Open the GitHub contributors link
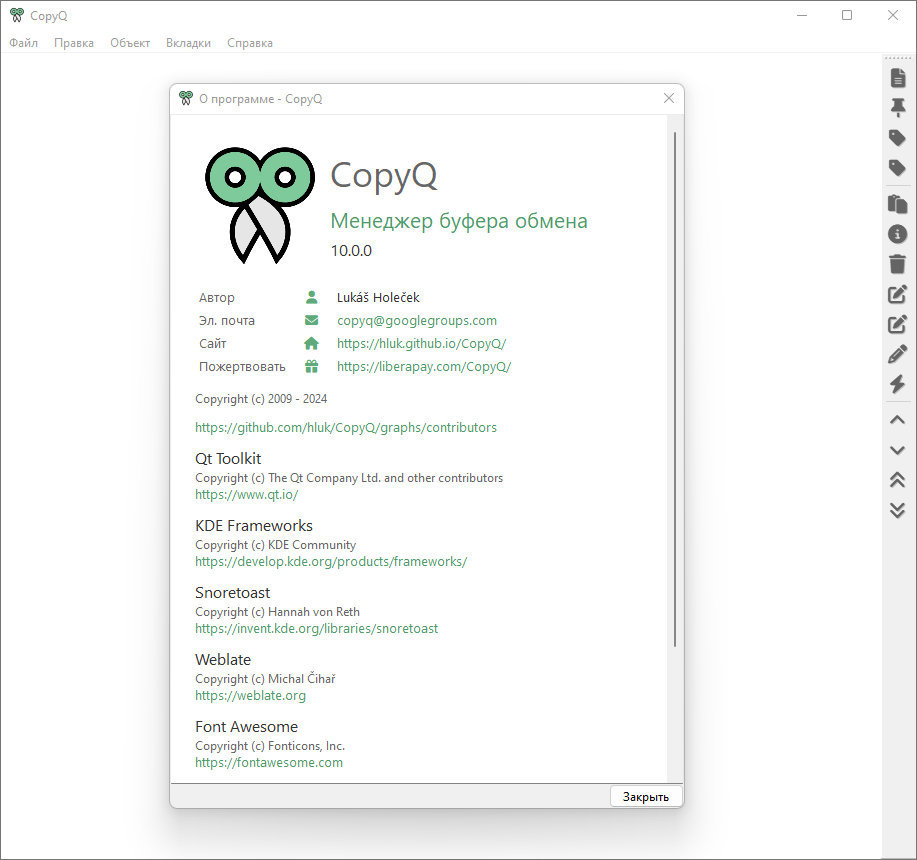Image resolution: width=917 pixels, height=860 pixels. (346, 427)
